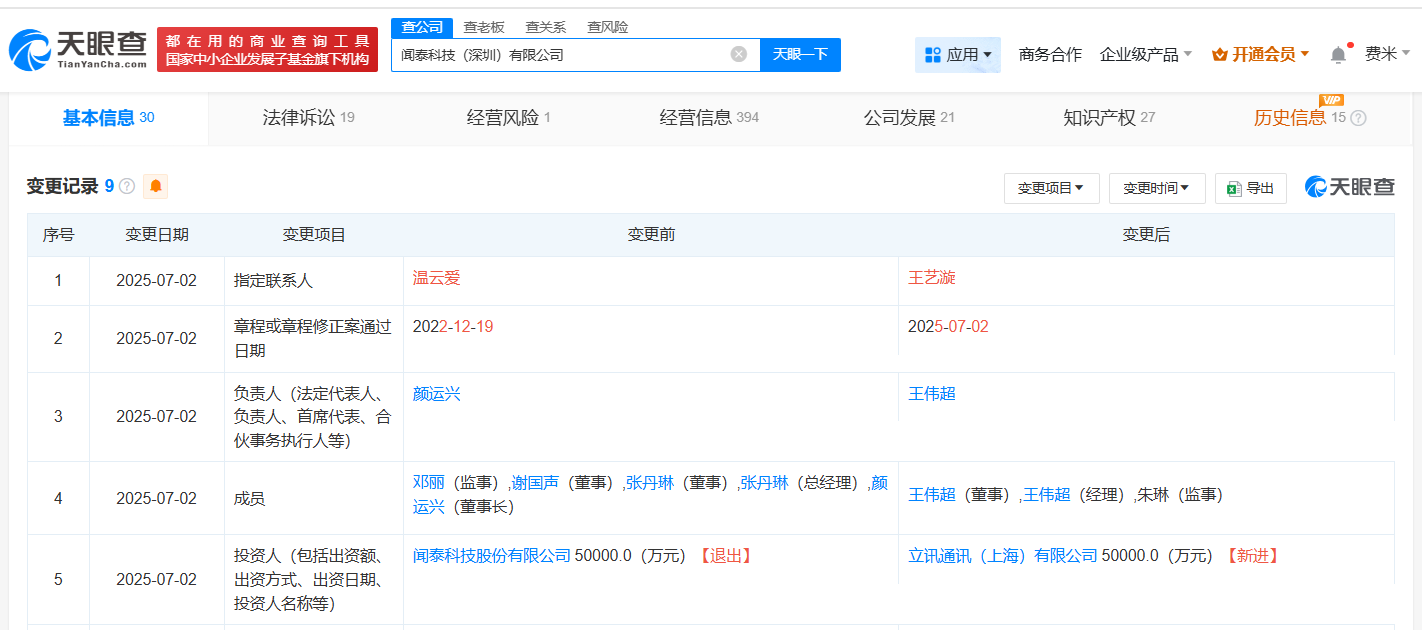Click the red promotional banner next to logo
Viewport: 1422px width, 630px height.
click(268, 49)
